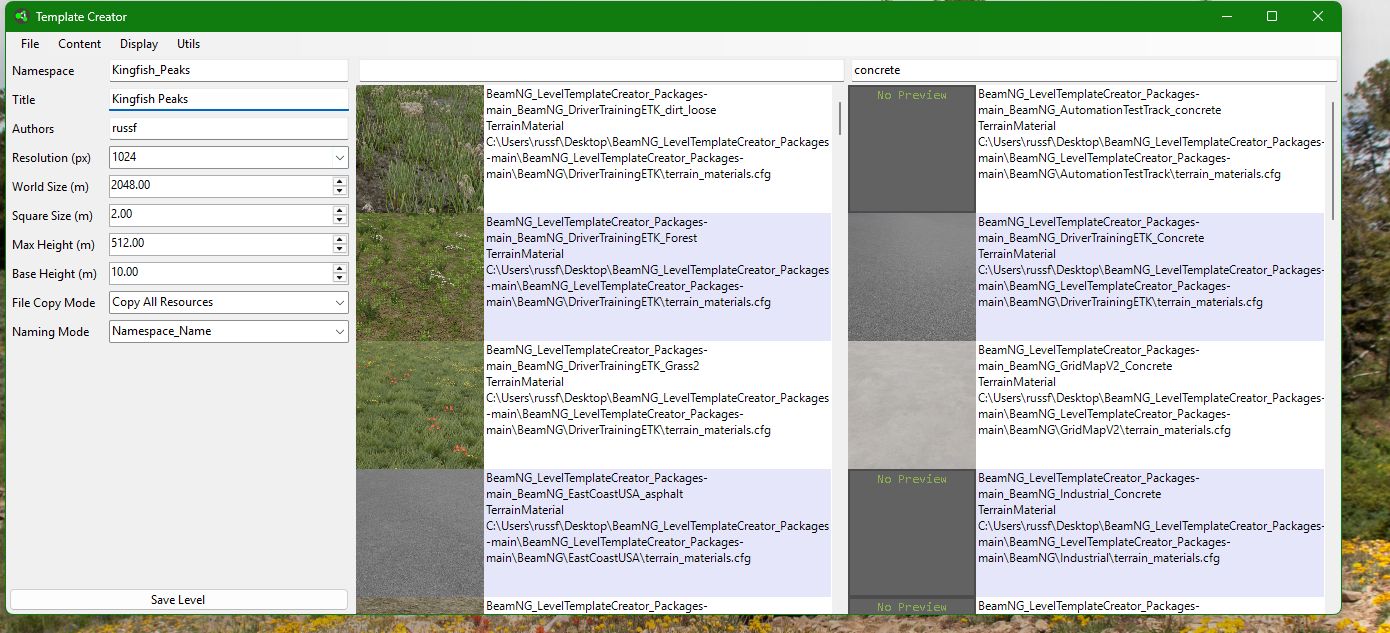Viewport: 1390px width, 633px height.
Task: Edit the Namespace field Kingfish_Peaks
Action: (x=228, y=71)
